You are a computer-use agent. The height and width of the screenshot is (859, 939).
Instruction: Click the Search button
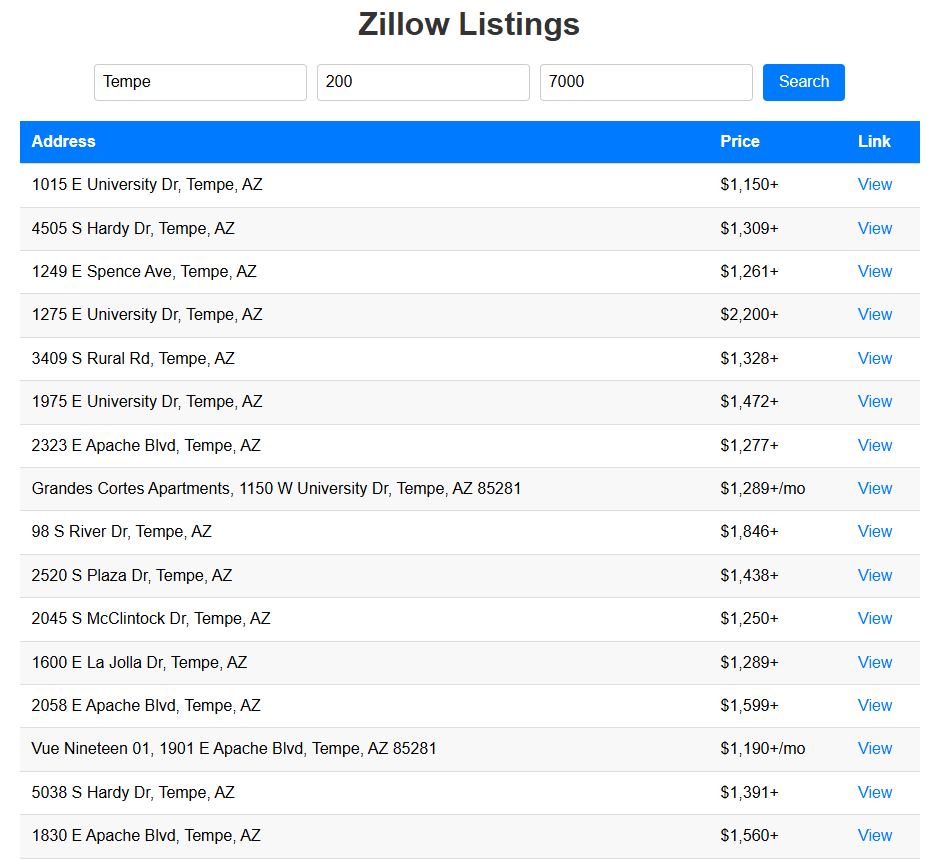[803, 82]
